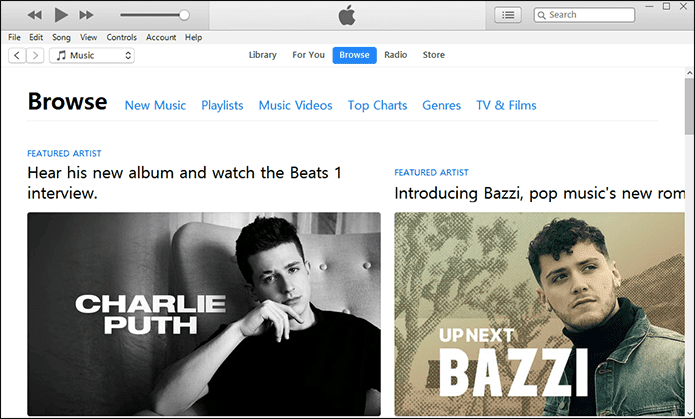Select the Browse tab
695x419 pixels.
[x=355, y=55]
